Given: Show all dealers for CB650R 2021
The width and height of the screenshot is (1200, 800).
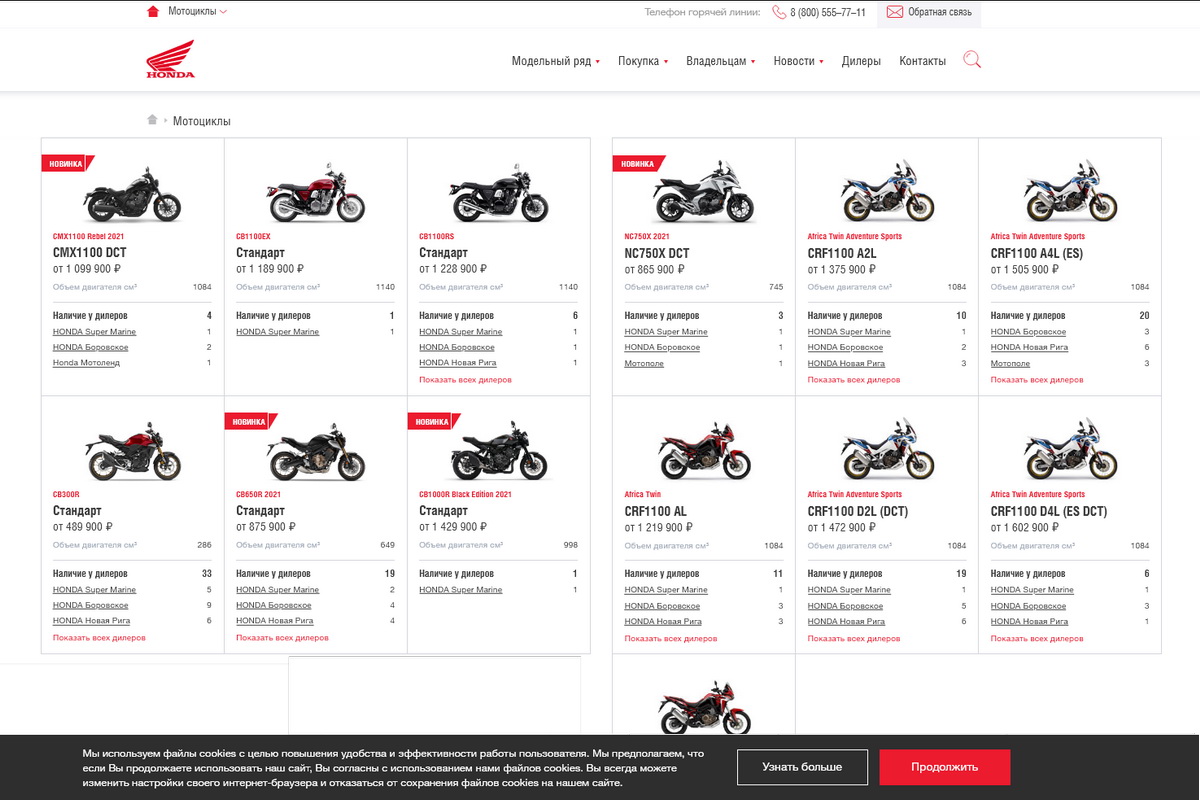Looking at the screenshot, I should pos(282,638).
